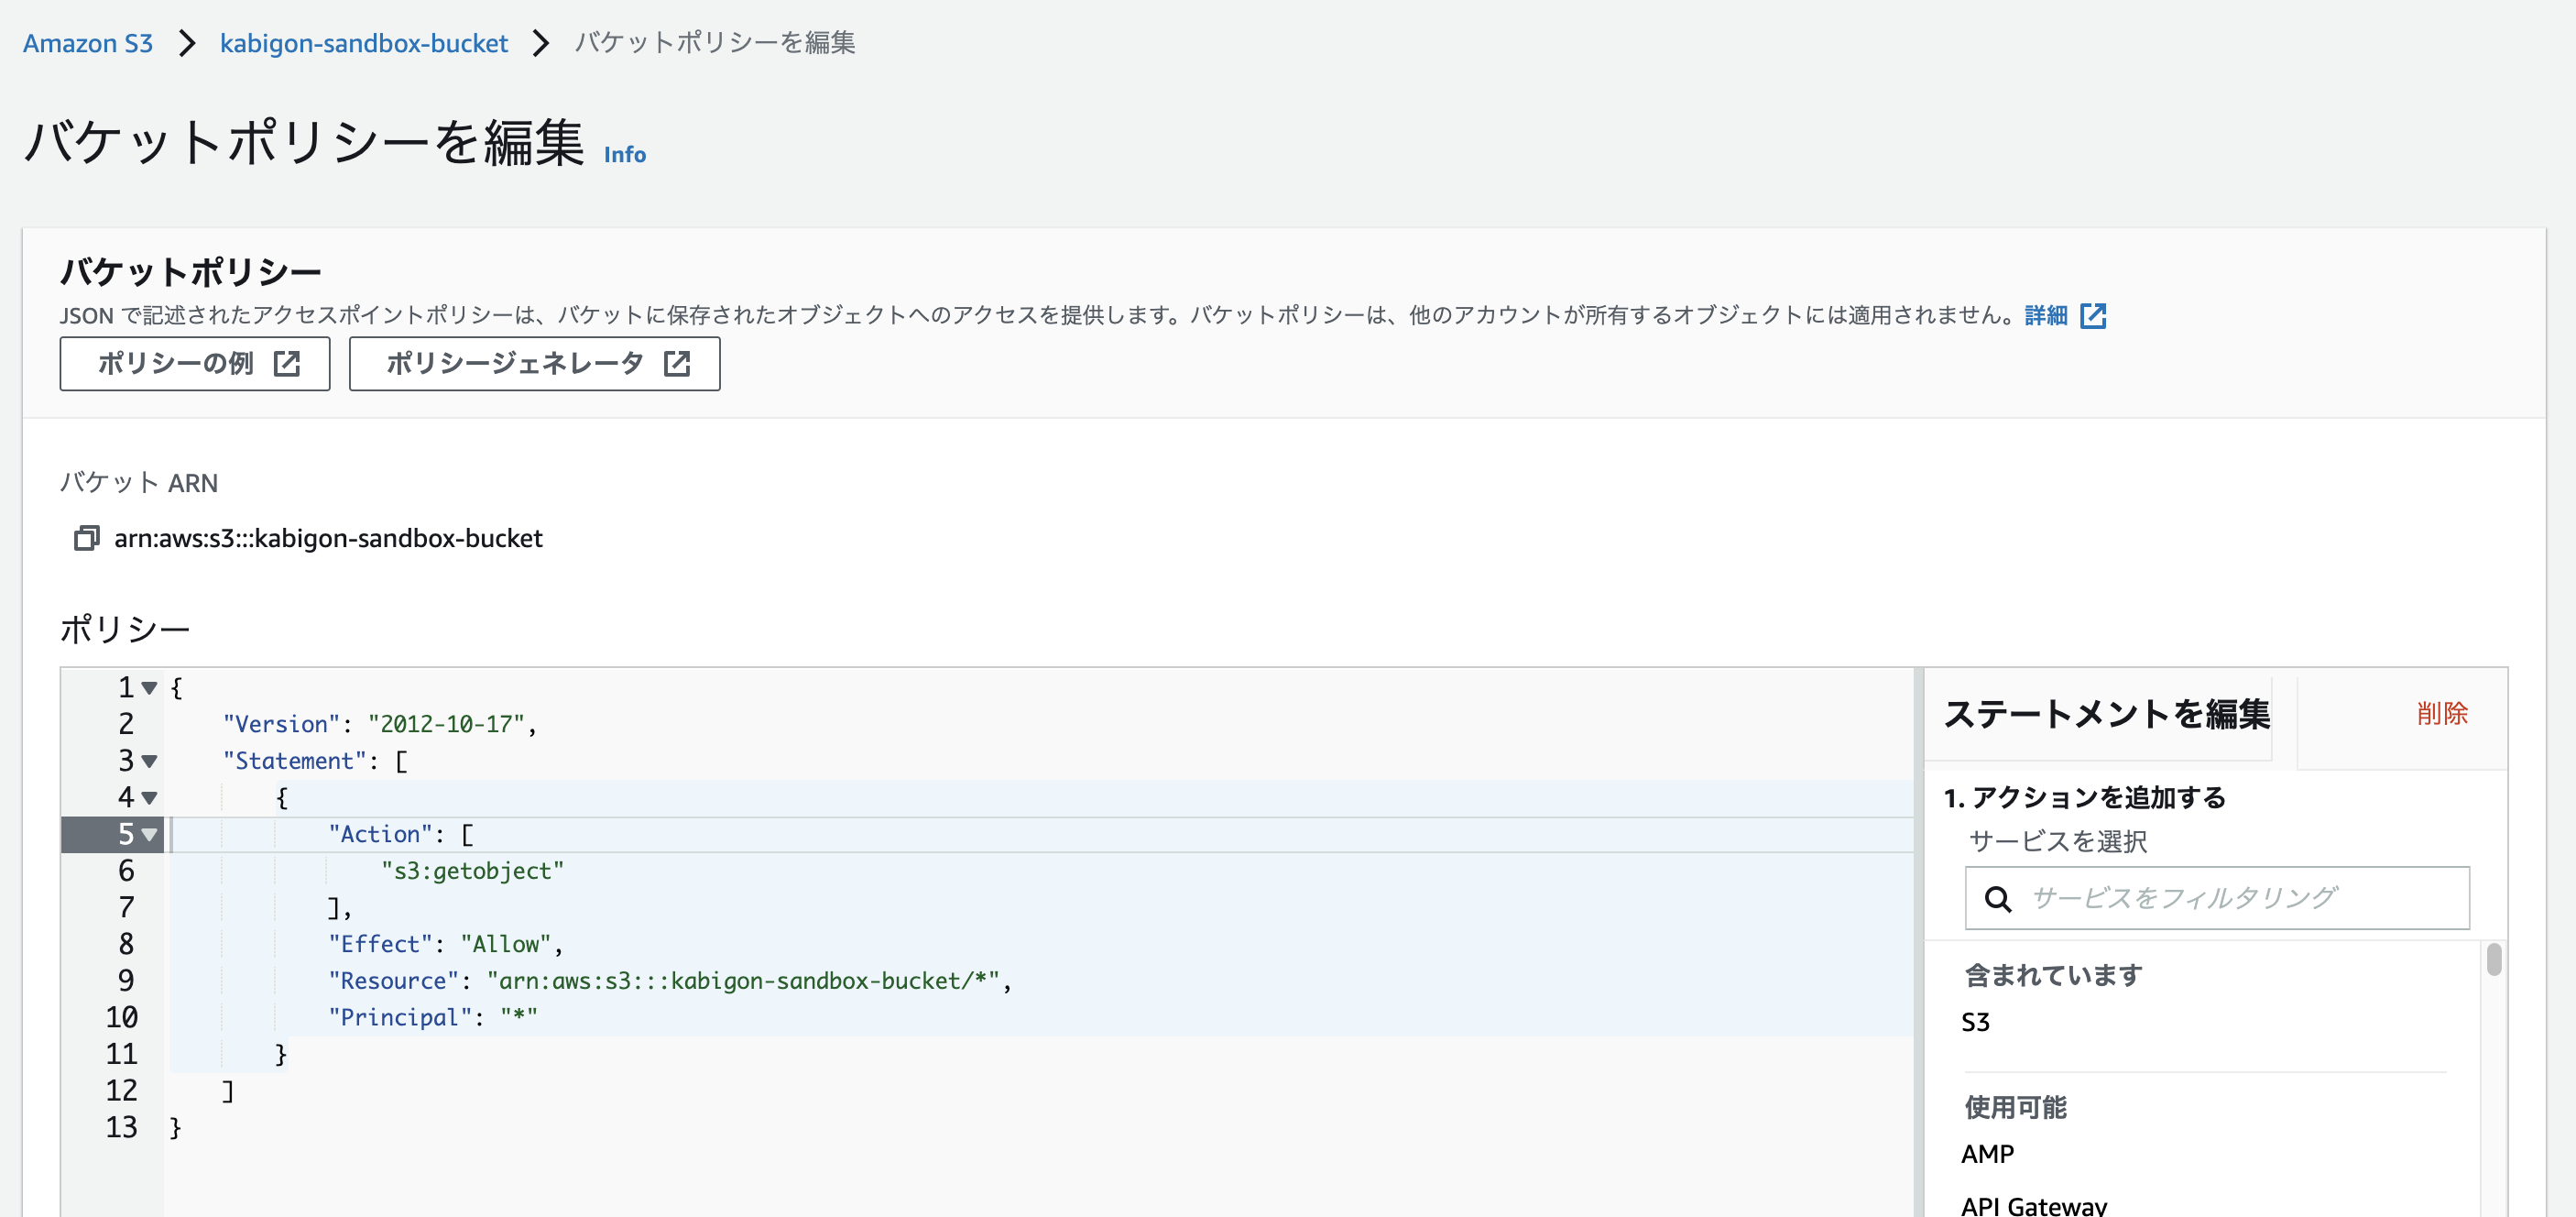The image size is (2576, 1217).
Task: Click the search magnifier icon in service filter
Action: (x=1997, y=898)
